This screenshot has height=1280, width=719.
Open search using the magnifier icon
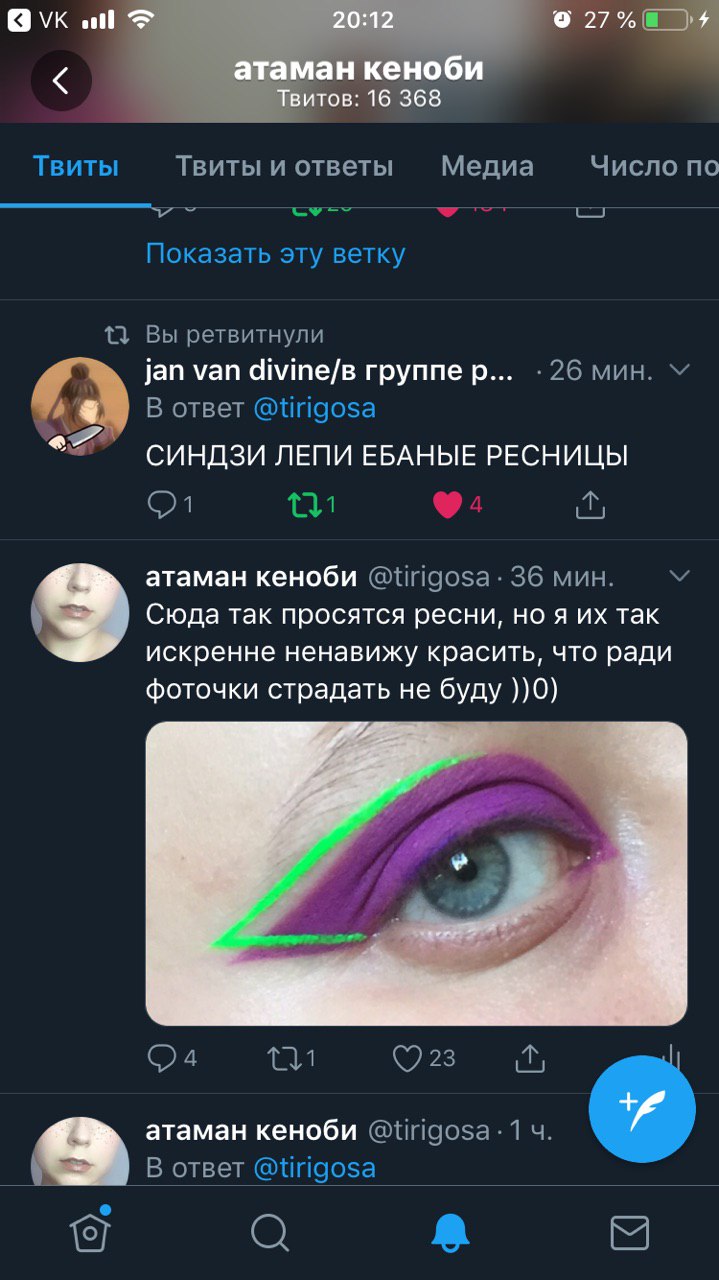click(270, 1233)
